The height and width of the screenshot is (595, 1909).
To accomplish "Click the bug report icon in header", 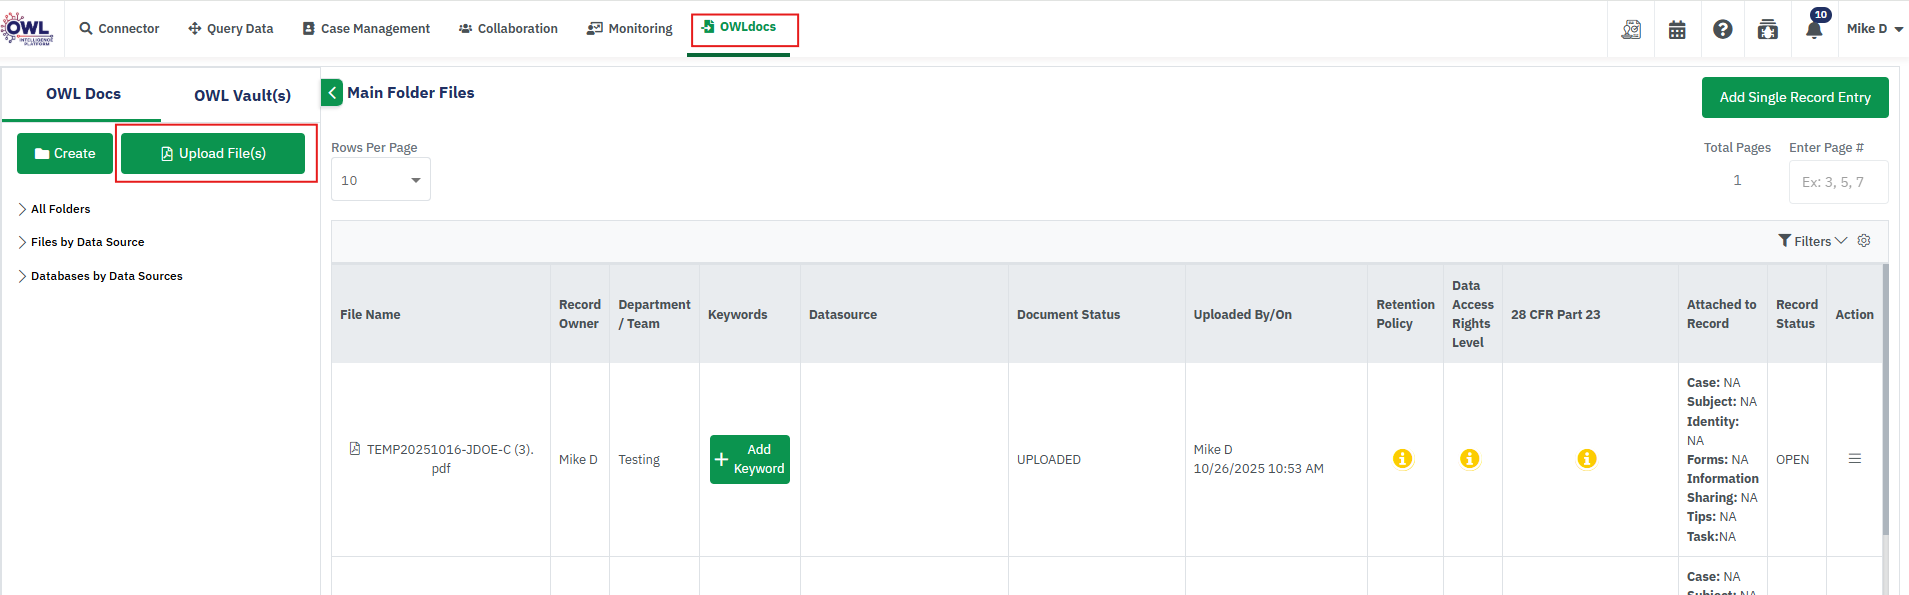I will coord(1767,30).
